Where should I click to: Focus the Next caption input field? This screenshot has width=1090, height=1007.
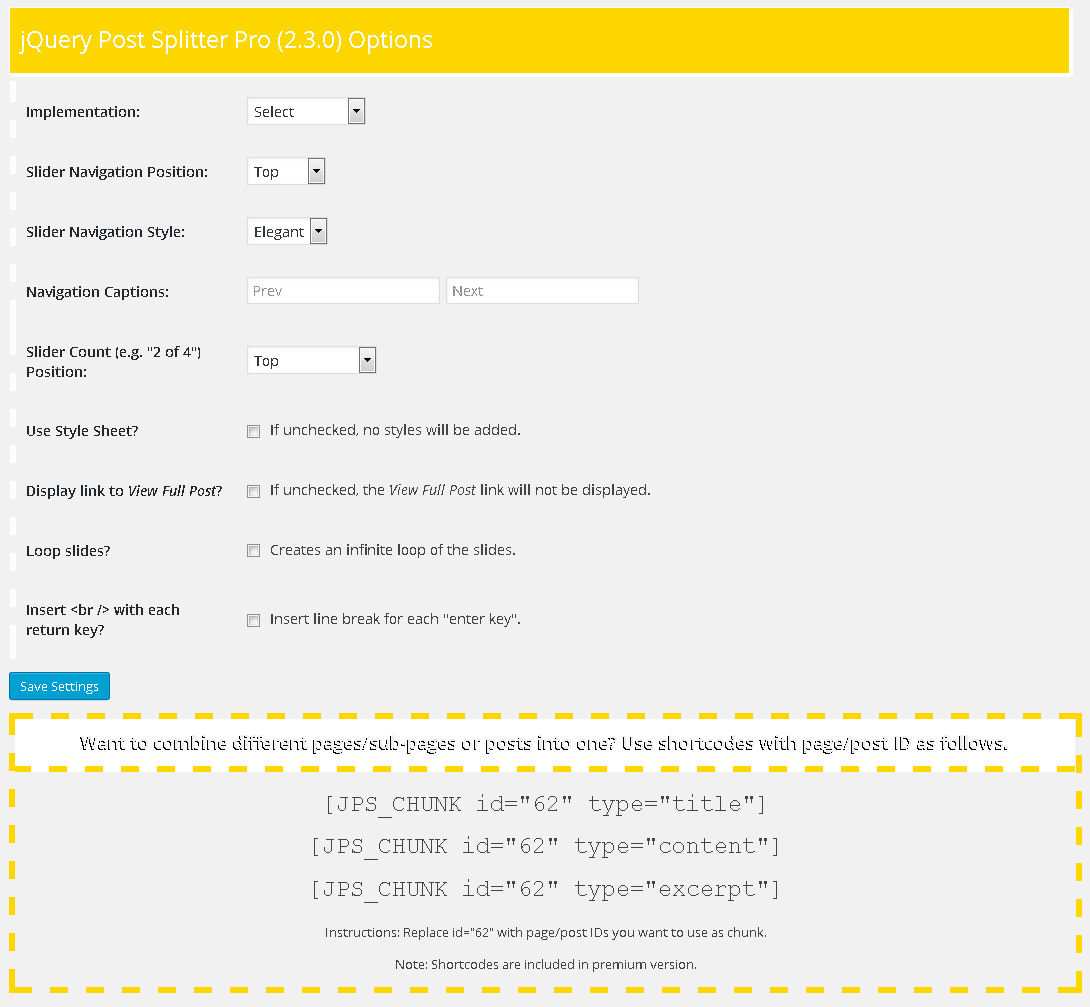click(542, 290)
